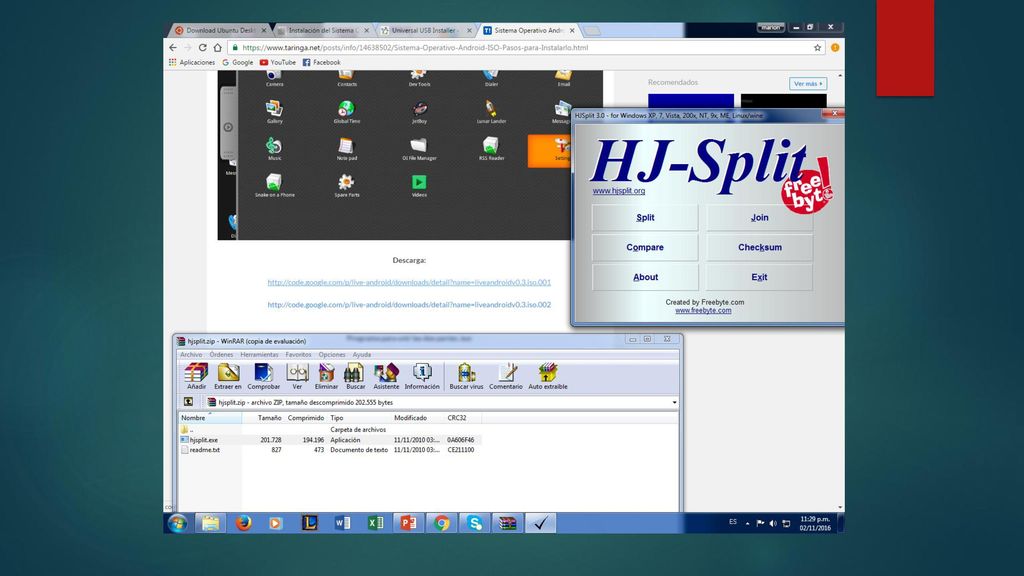Show hidden system tray icons
Image resolution: width=1024 pixels, height=576 pixels.
click(x=748, y=523)
